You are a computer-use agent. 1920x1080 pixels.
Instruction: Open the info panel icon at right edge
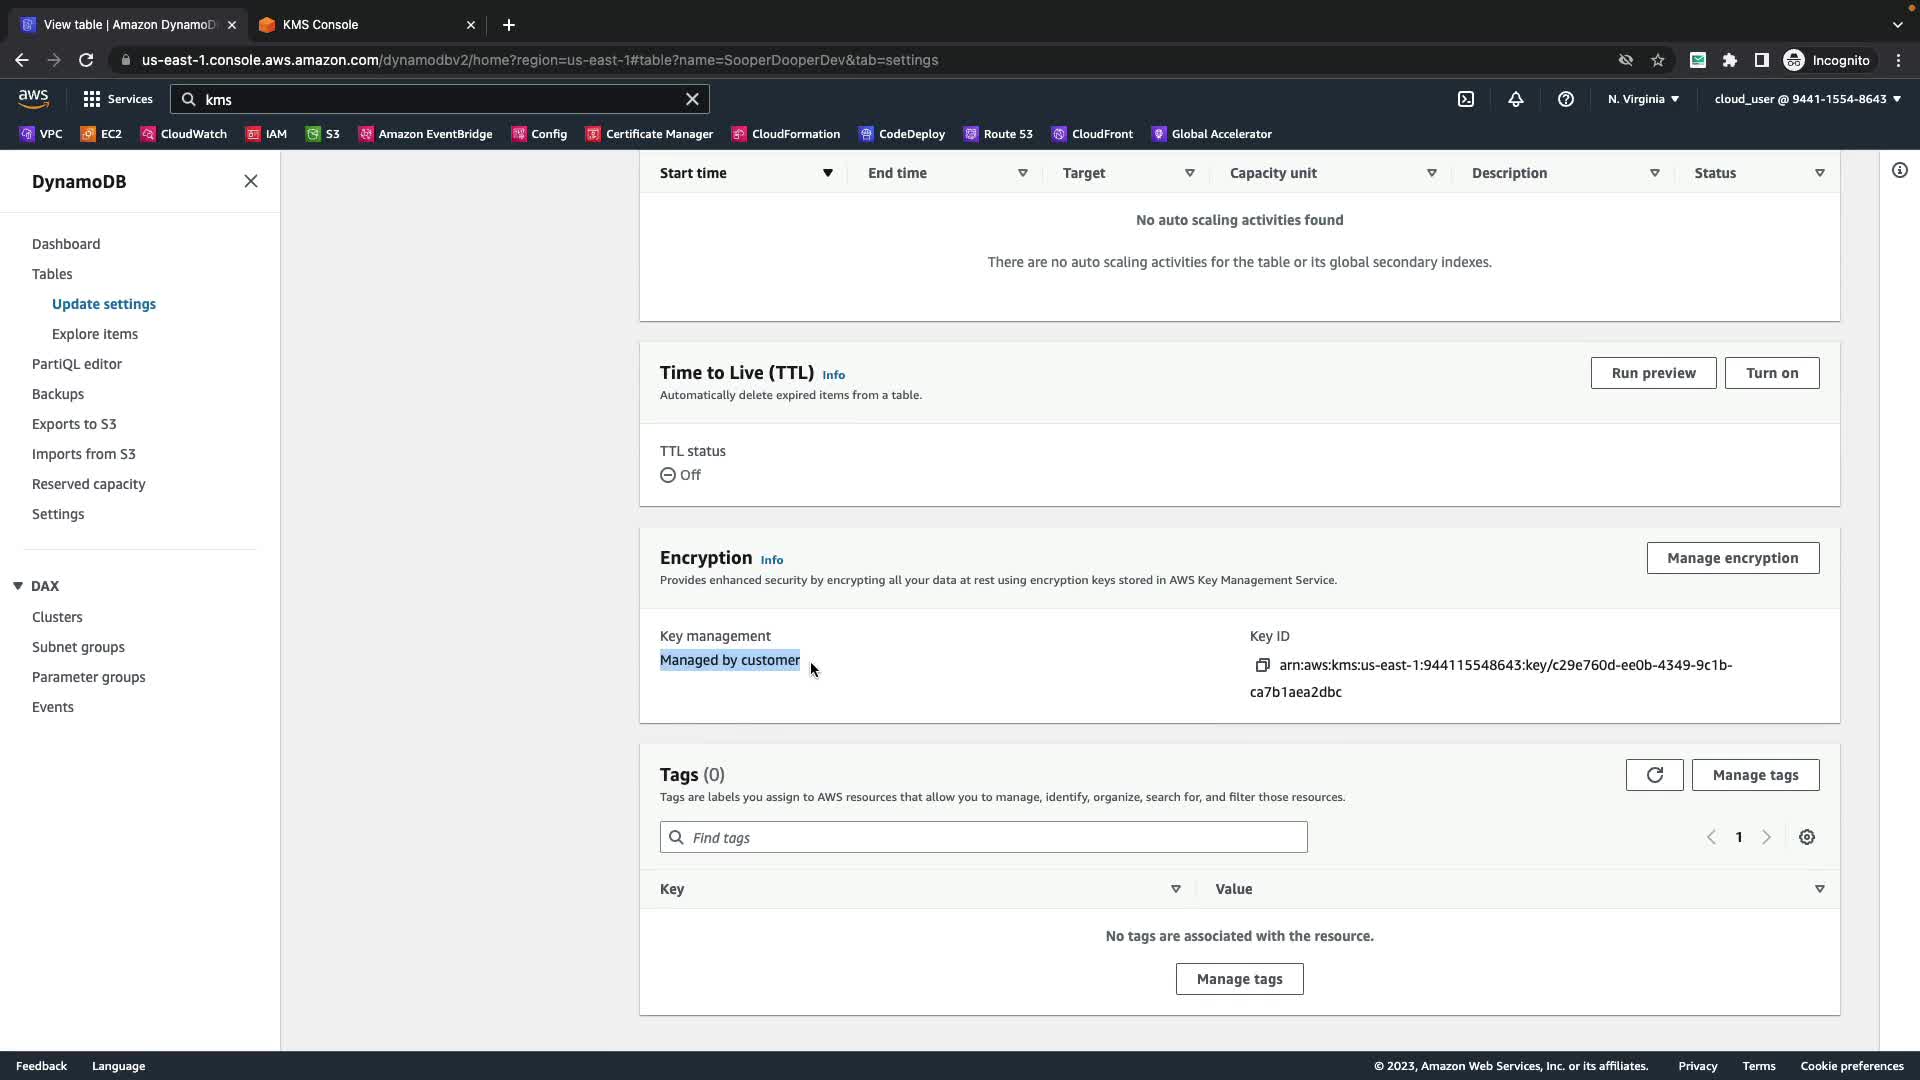(1899, 170)
